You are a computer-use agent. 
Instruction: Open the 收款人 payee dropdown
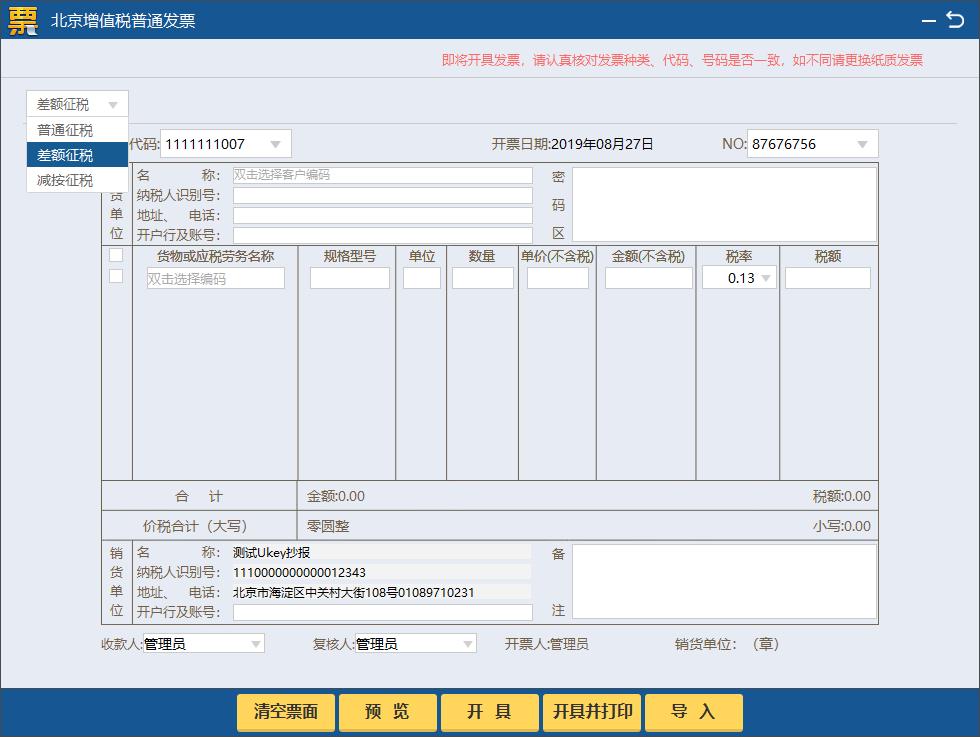[256, 643]
